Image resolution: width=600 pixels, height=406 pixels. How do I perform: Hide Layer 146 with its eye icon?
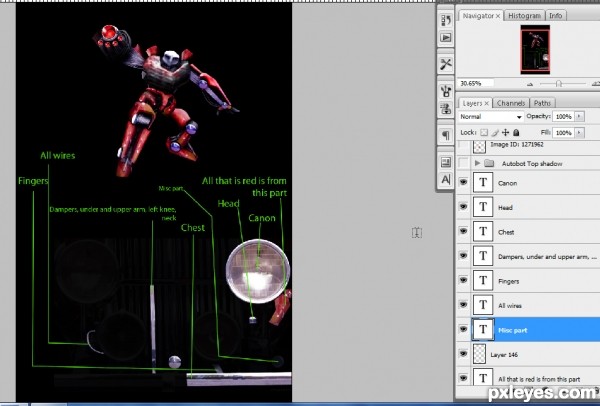coord(463,354)
